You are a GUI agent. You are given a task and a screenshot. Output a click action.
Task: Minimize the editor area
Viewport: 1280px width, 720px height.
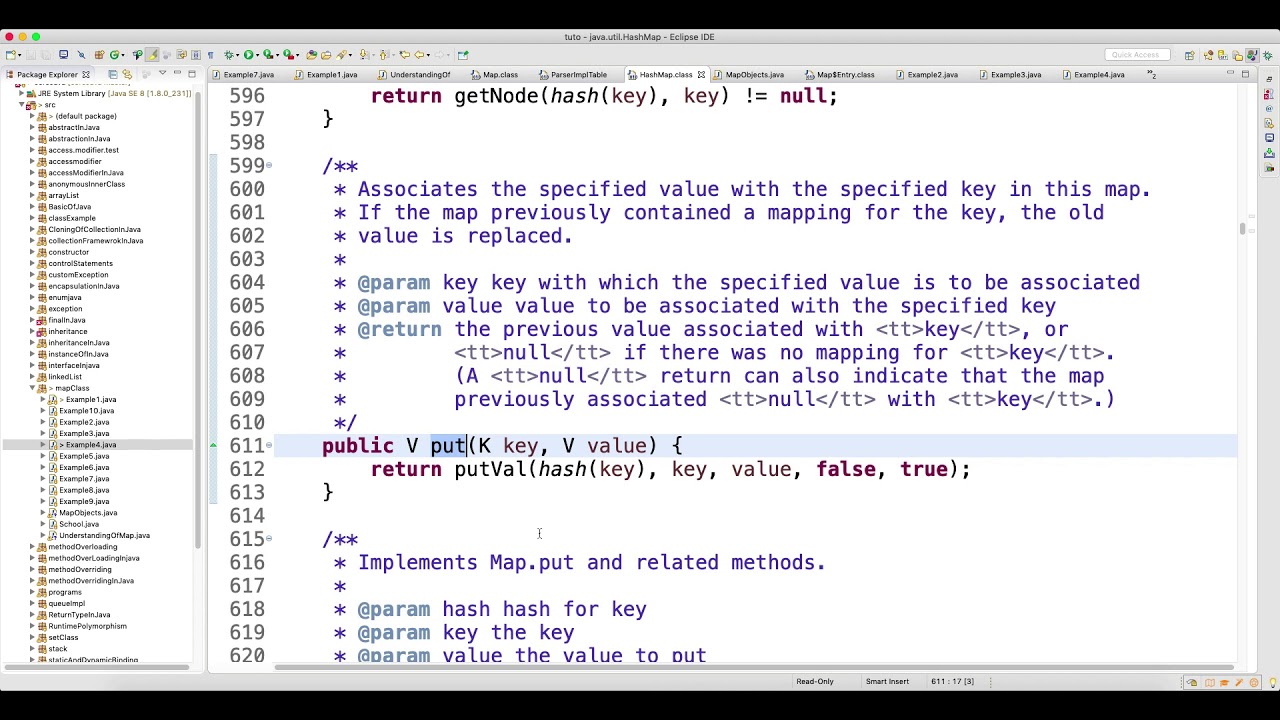pyautogui.click(x=1230, y=72)
